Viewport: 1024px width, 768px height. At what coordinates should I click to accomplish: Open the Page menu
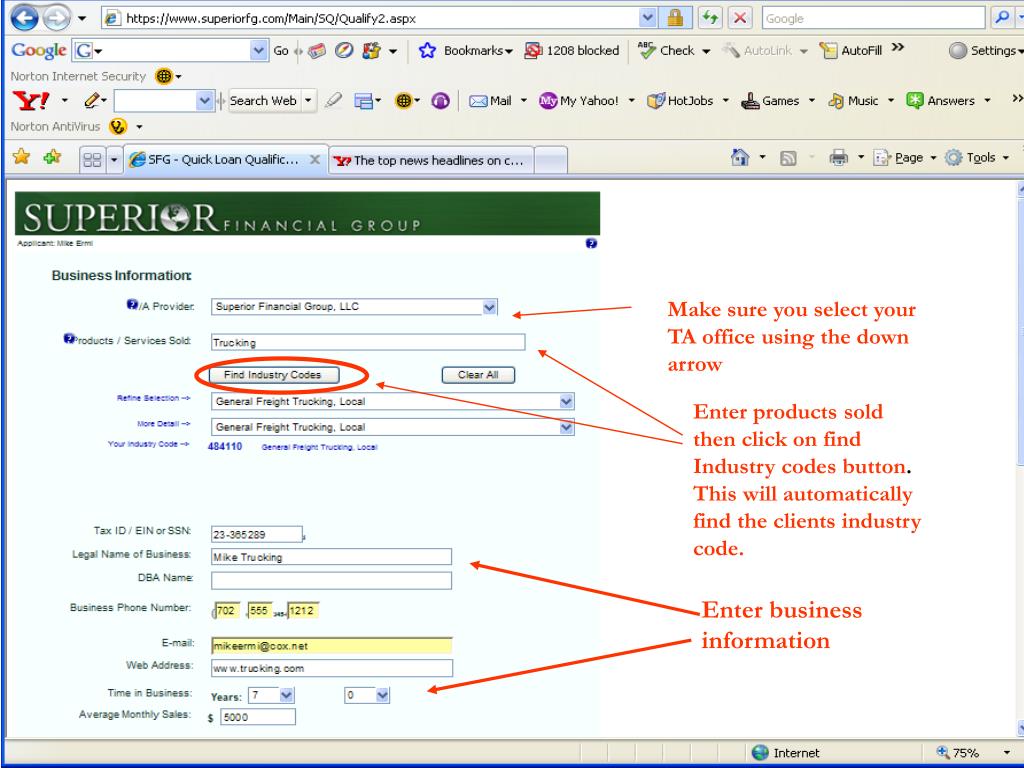point(905,157)
